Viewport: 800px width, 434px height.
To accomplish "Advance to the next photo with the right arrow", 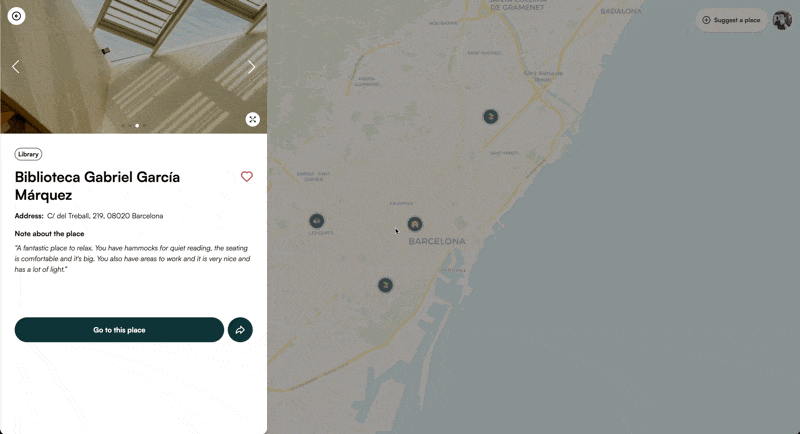I will coord(252,67).
